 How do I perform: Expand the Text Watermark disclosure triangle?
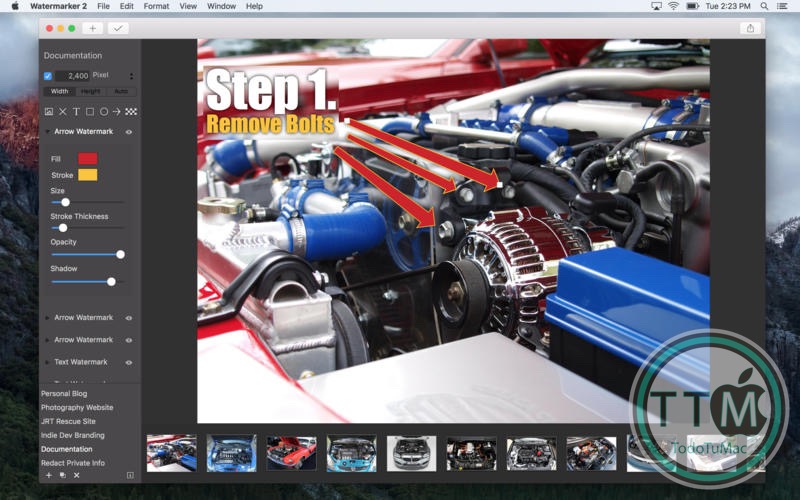click(x=47, y=362)
